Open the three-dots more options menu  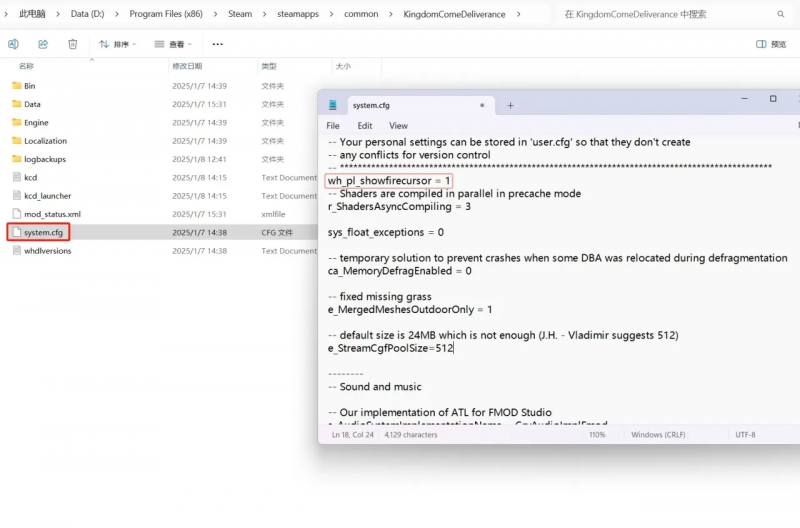coord(218,44)
